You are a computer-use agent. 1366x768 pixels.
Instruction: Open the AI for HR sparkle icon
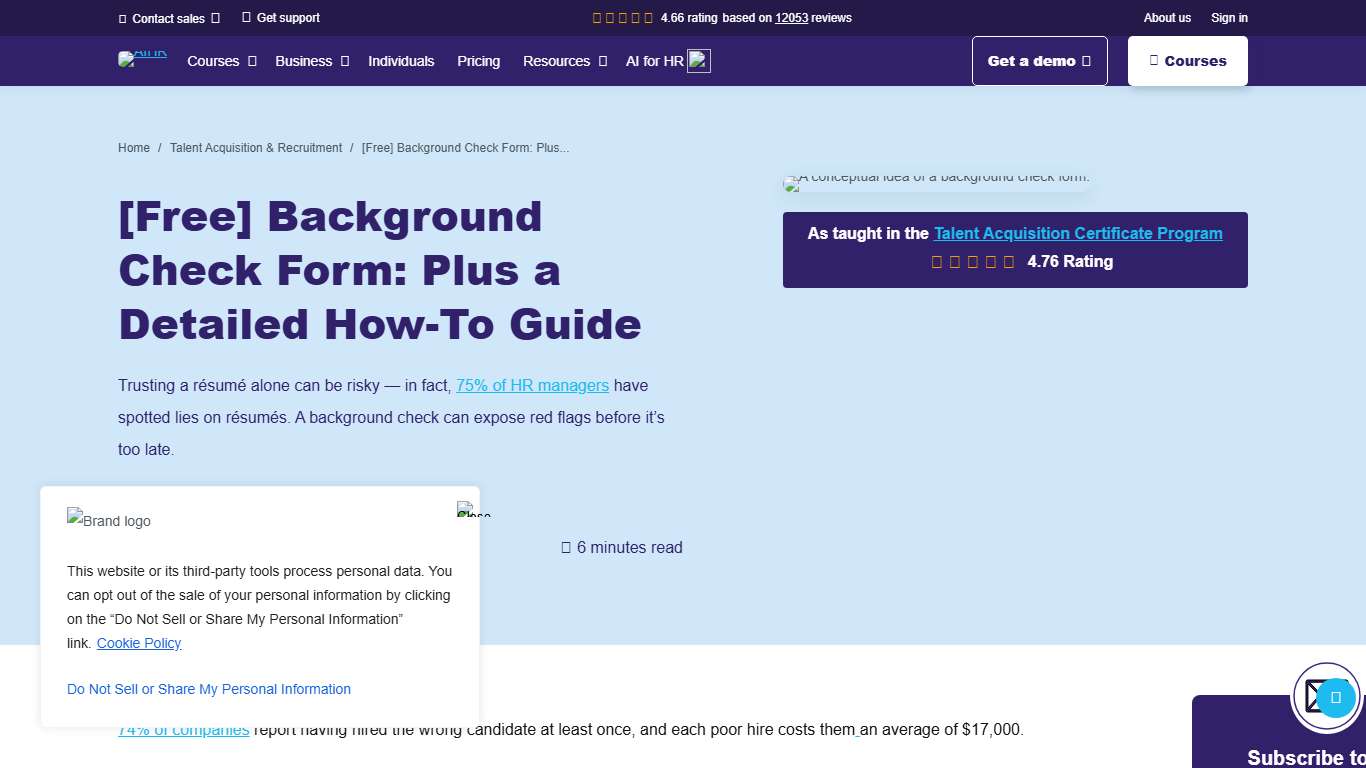(x=698, y=60)
